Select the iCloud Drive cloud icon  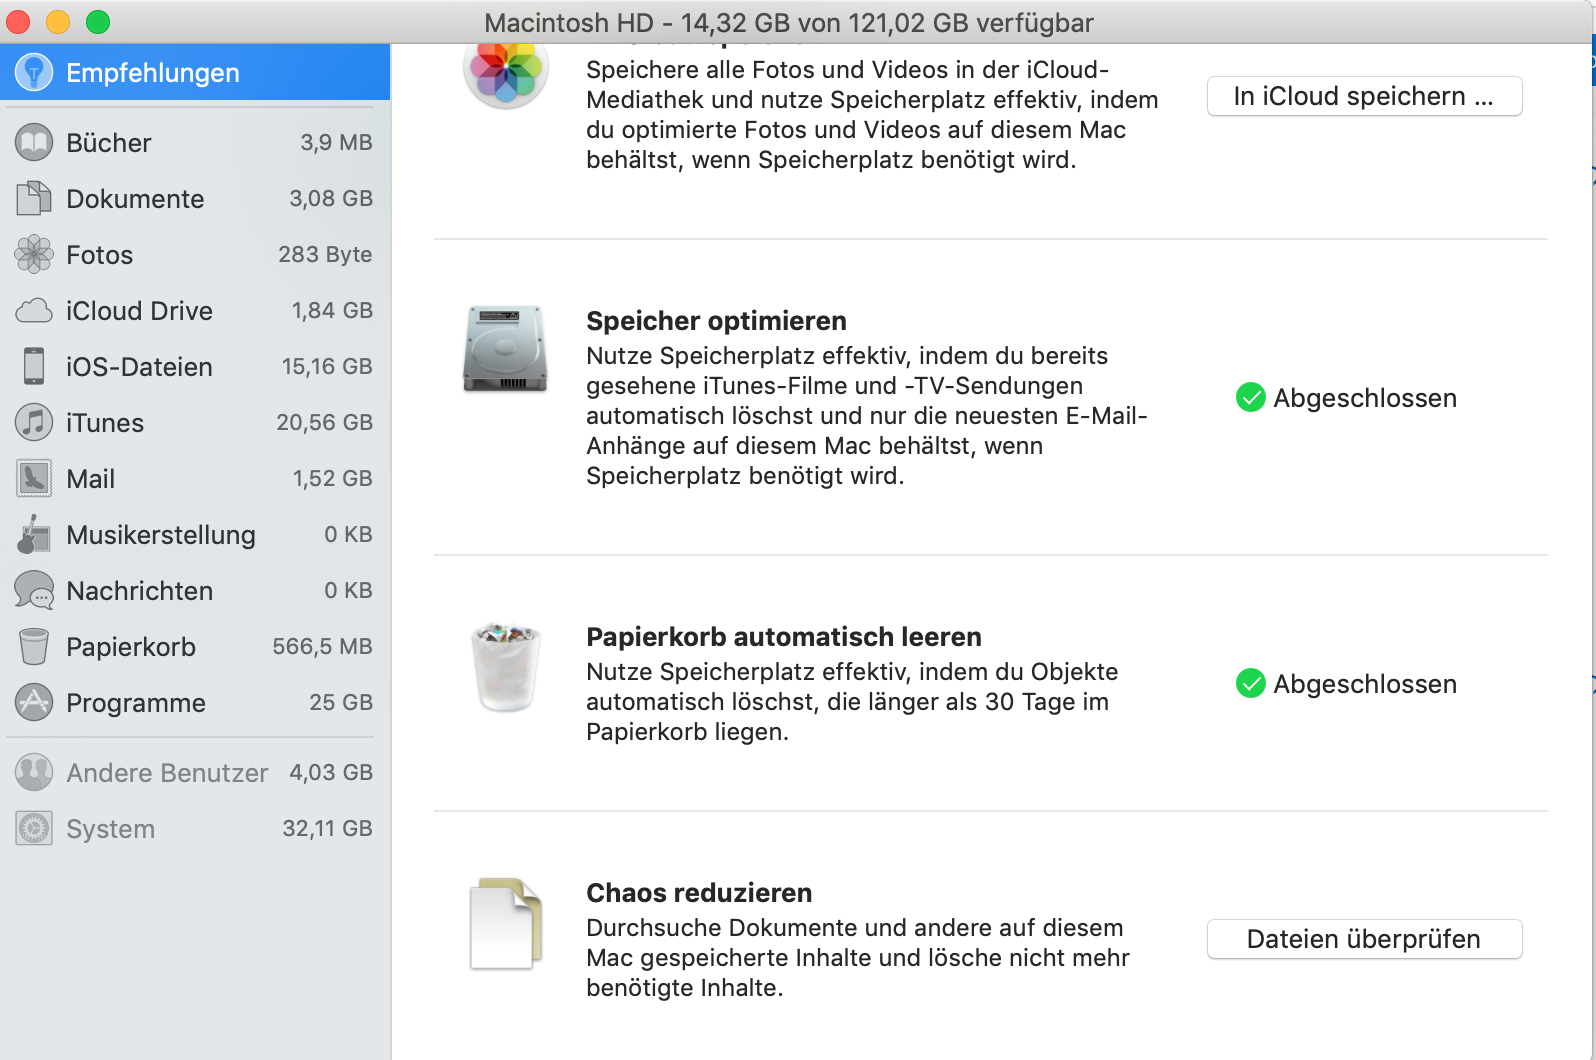(x=34, y=311)
